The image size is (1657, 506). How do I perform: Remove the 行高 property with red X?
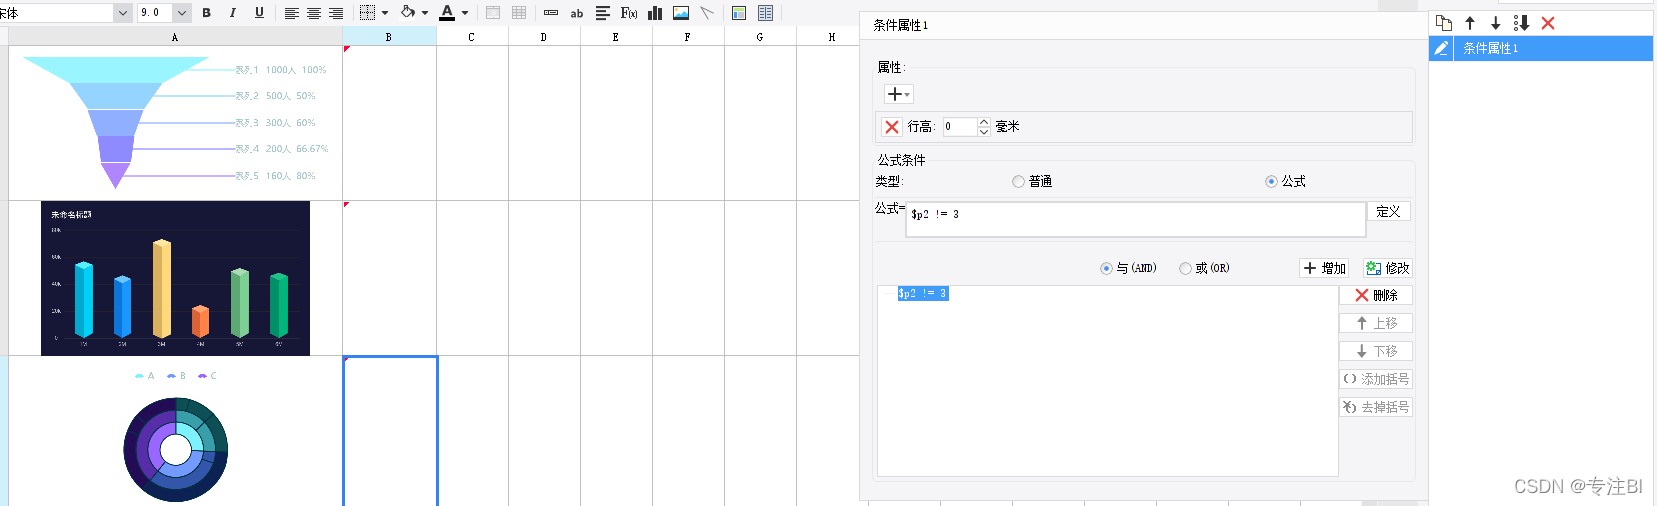click(892, 127)
